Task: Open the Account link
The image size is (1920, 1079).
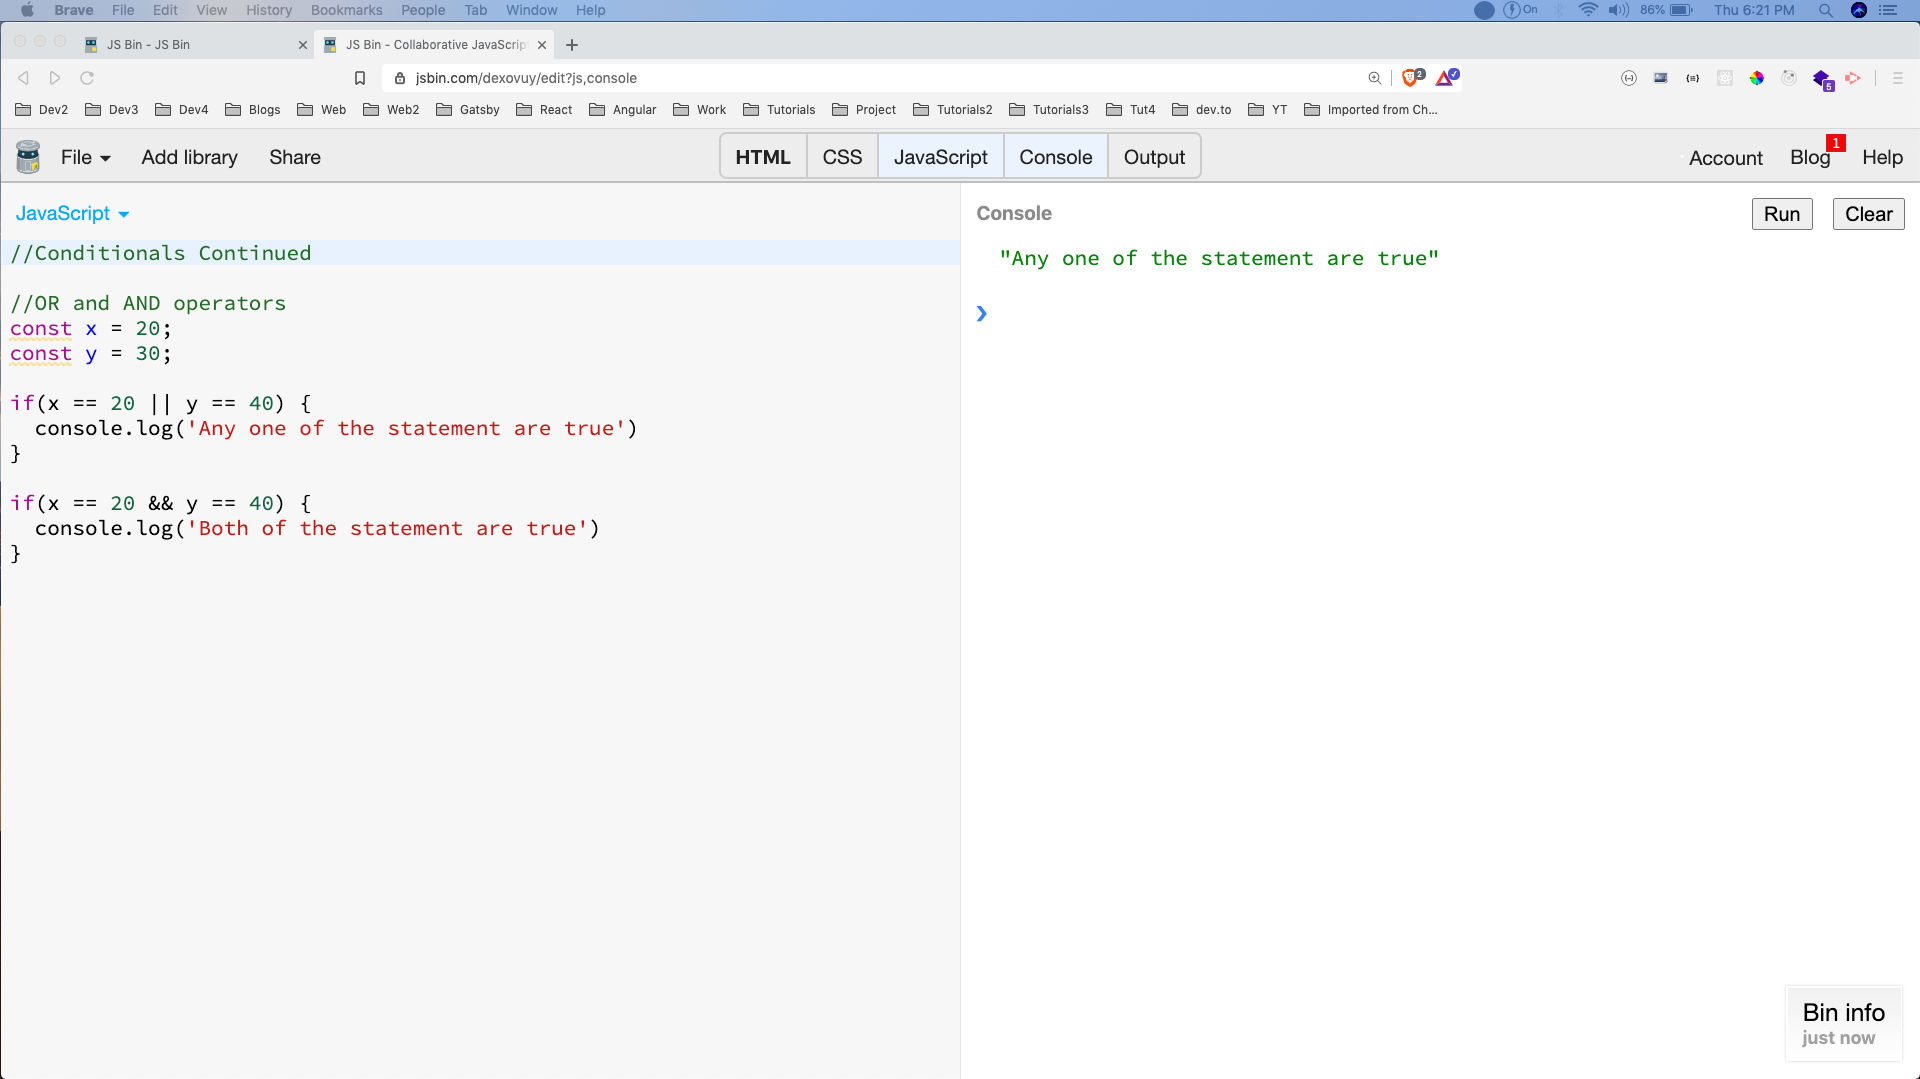Action: [1726, 158]
